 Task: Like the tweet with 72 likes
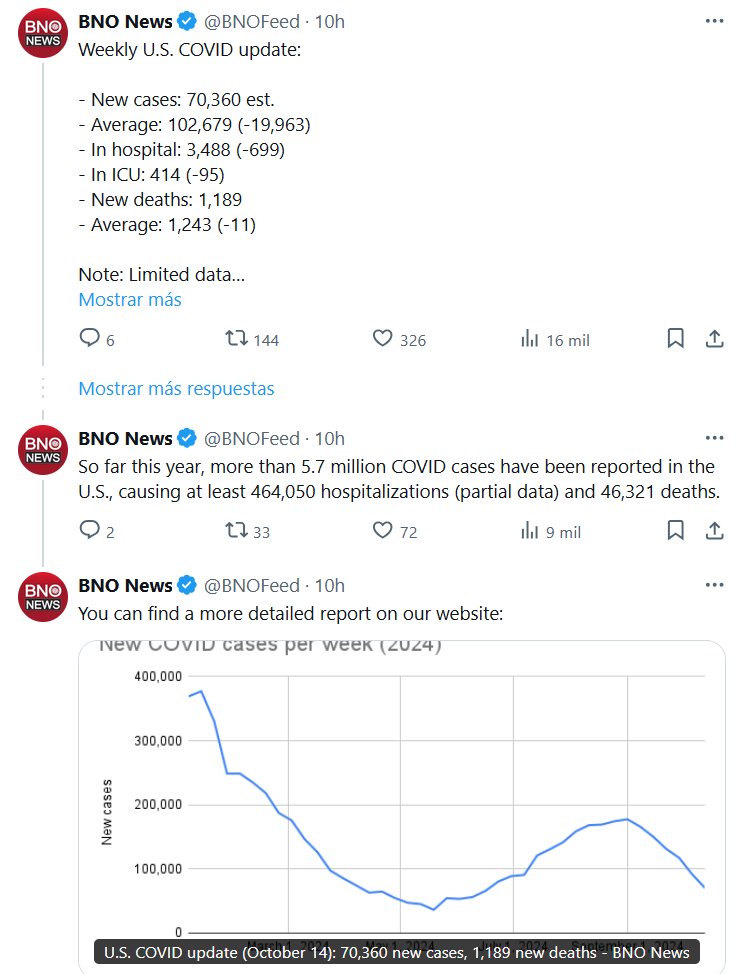[x=382, y=531]
